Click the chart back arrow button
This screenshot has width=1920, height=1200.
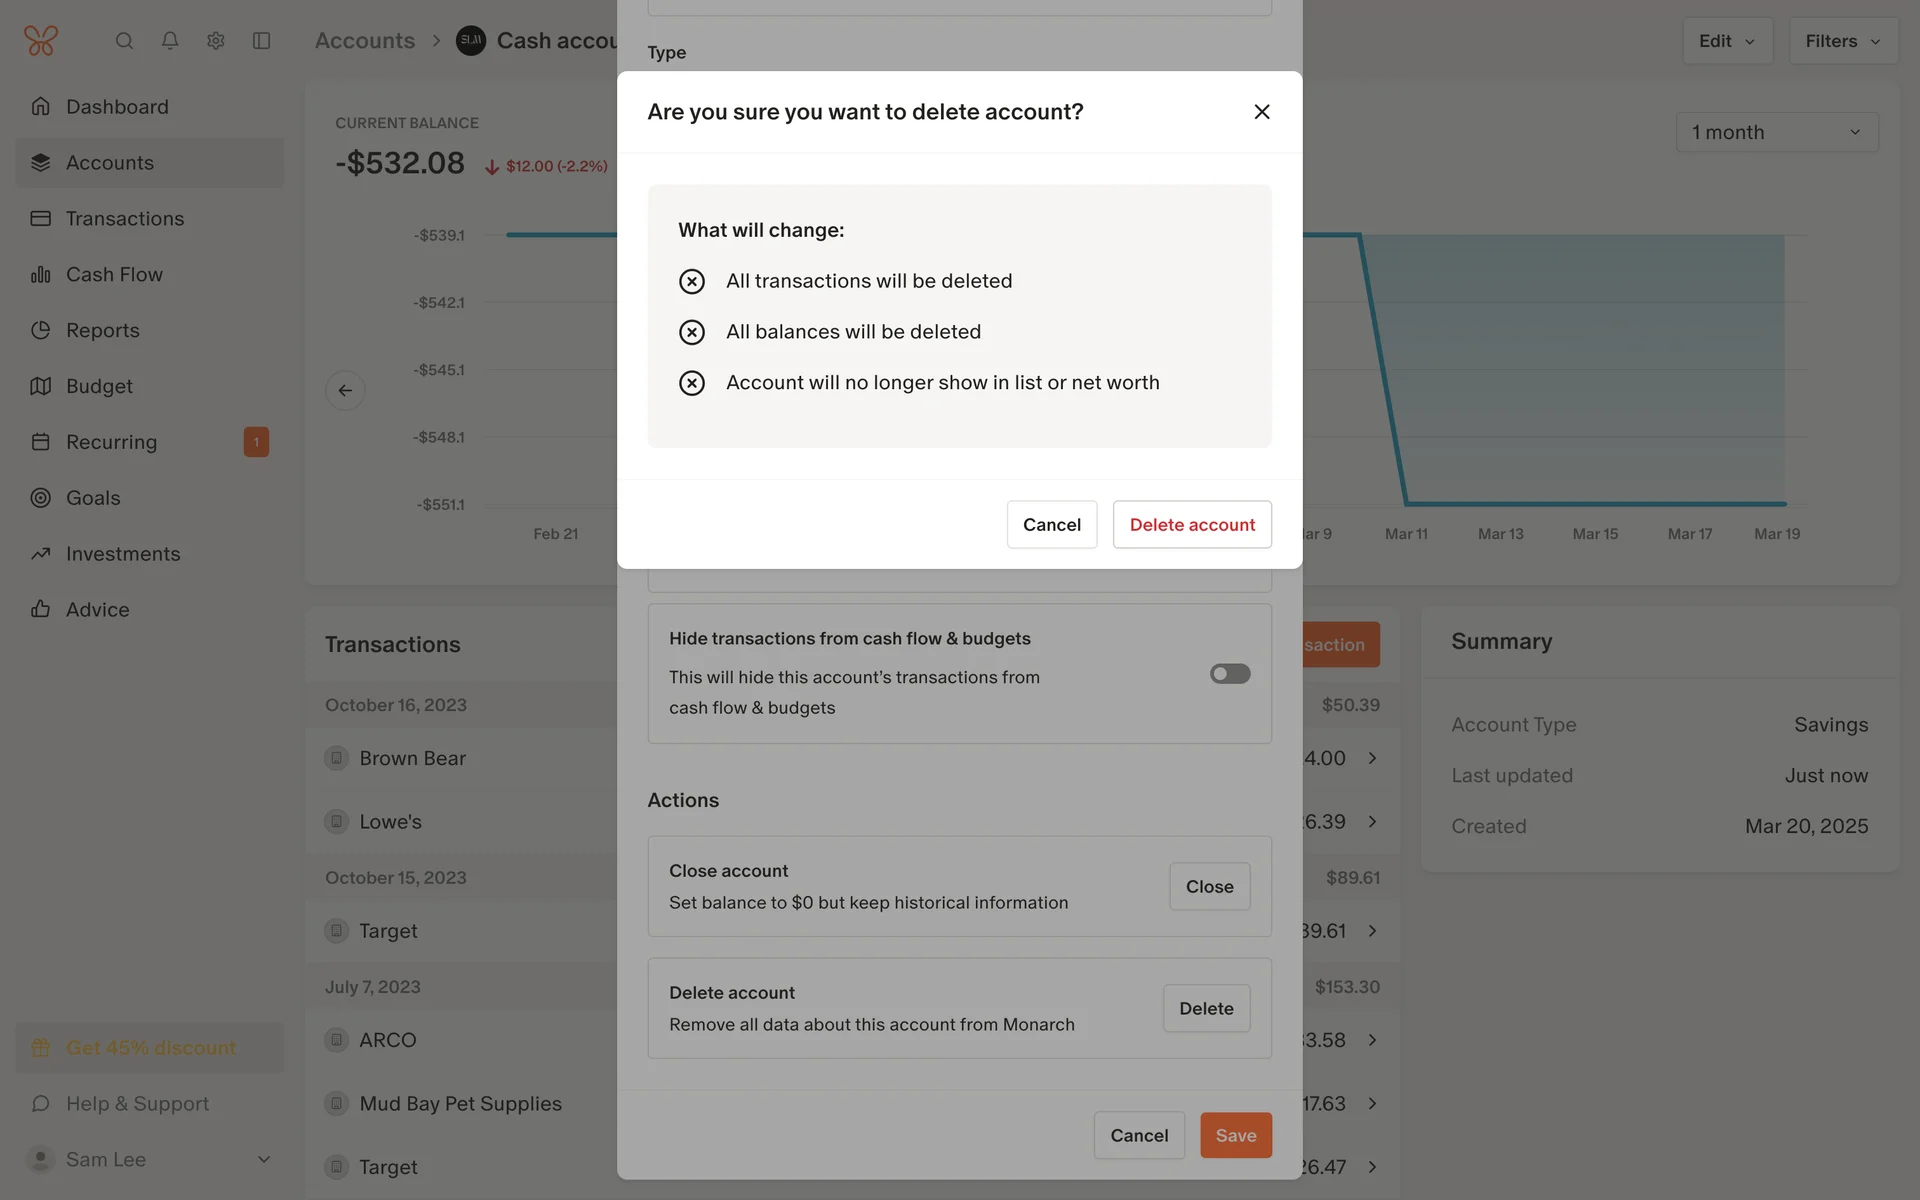[x=345, y=390]
